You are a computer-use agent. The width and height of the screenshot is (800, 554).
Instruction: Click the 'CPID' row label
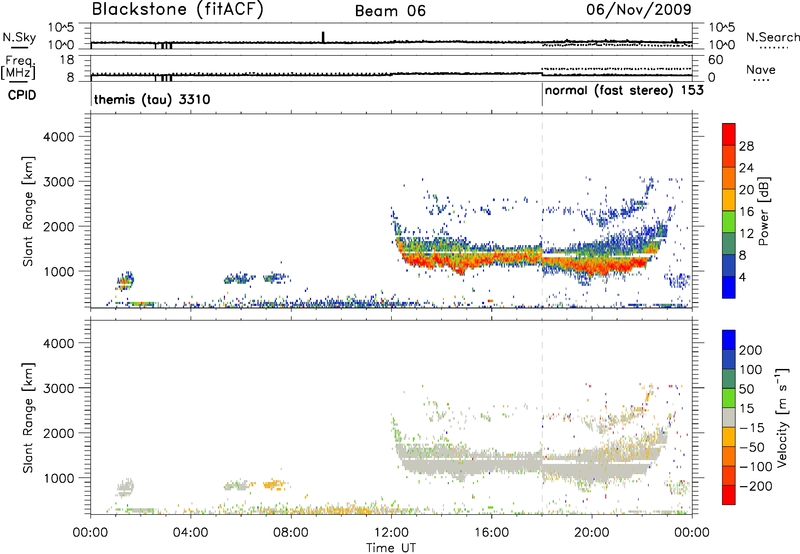coord(22,95)
